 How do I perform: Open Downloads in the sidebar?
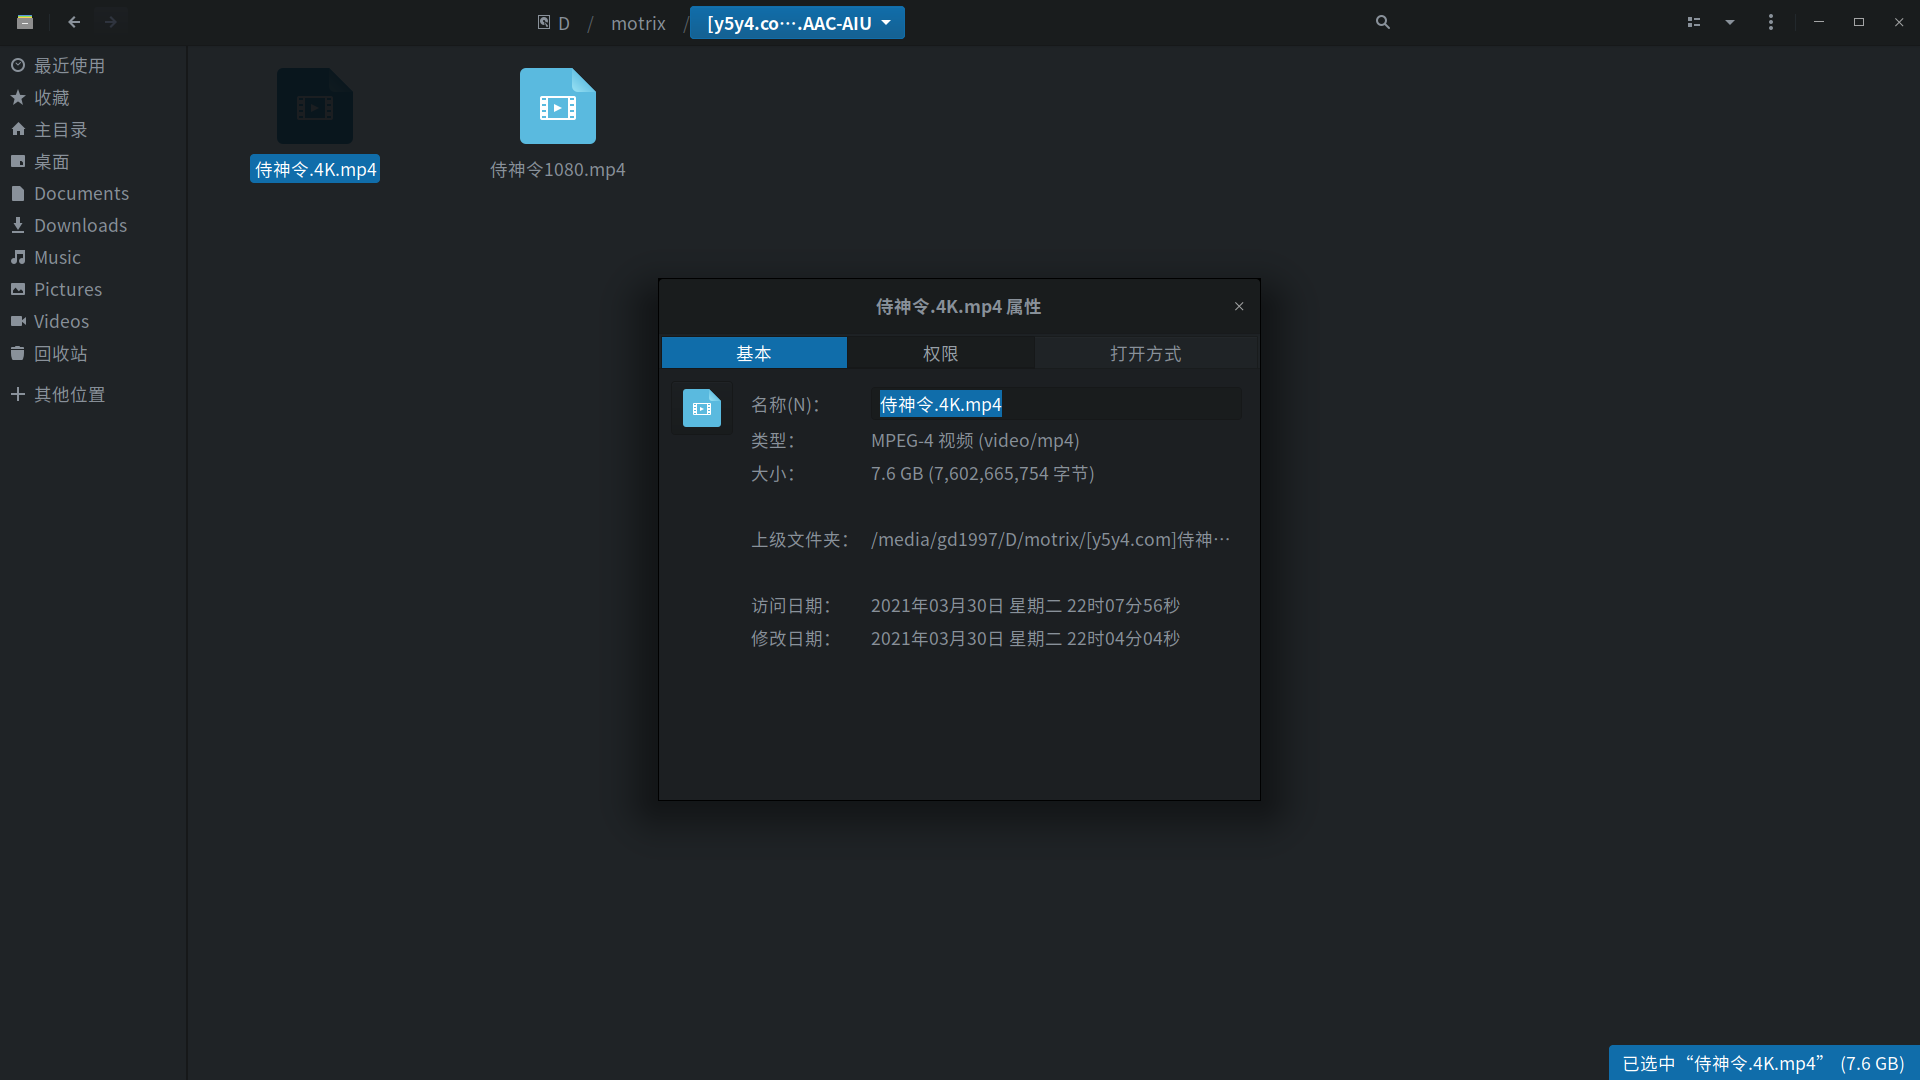[x=80, y=225]
